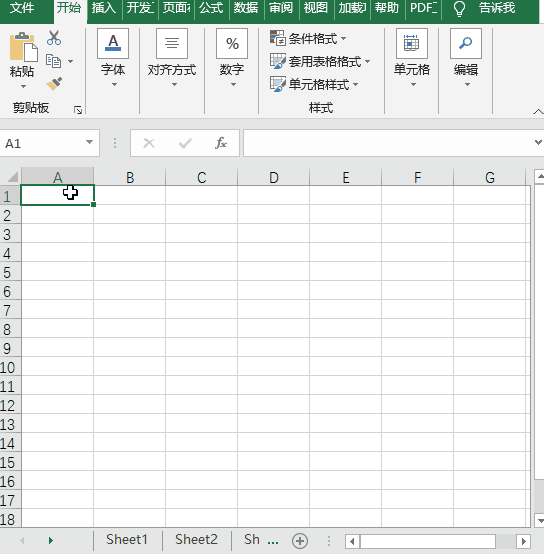Click the Name Box showing A1
The width and height of the screenshot is (544, 554).
tap(42, 143)
